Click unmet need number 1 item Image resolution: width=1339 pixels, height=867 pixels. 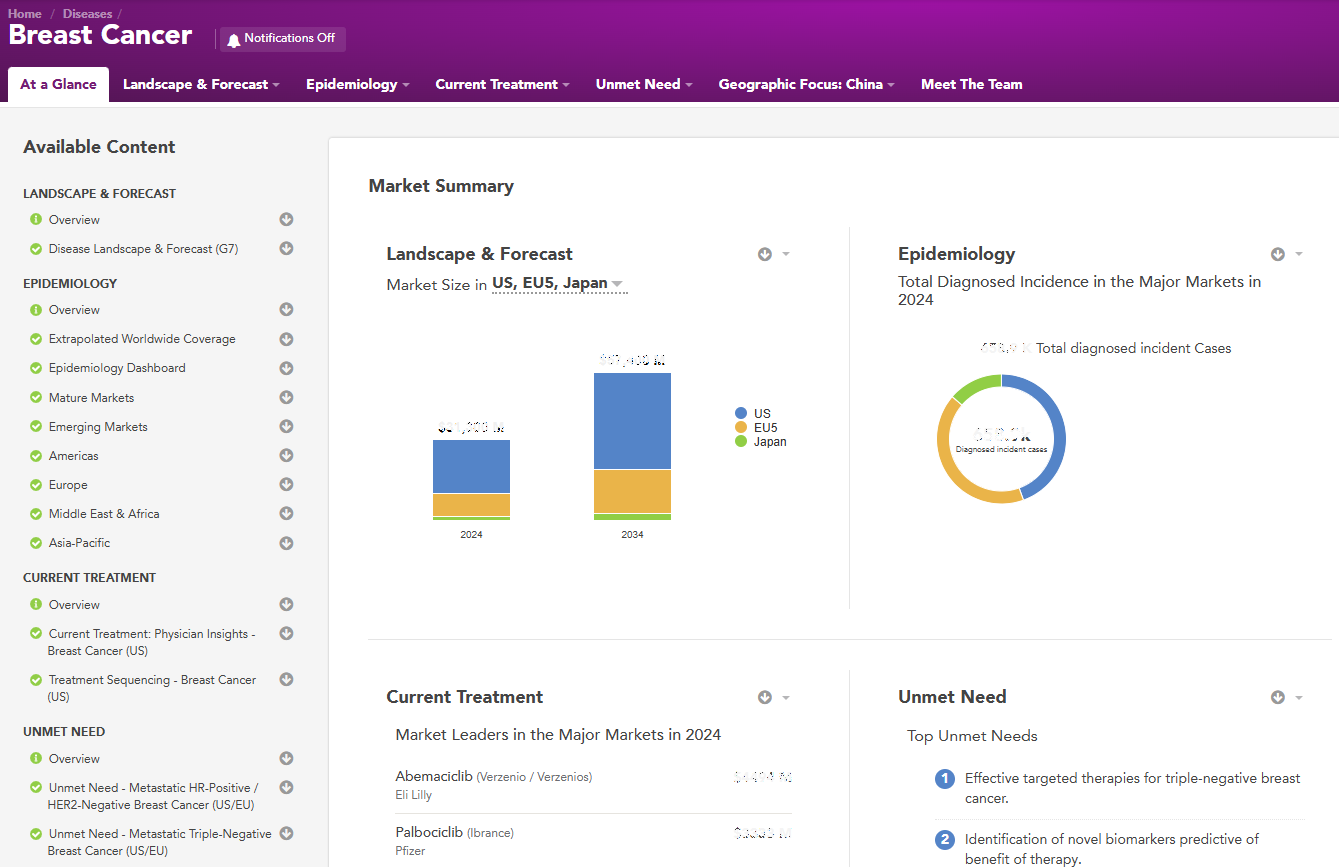coord(1119,788)
